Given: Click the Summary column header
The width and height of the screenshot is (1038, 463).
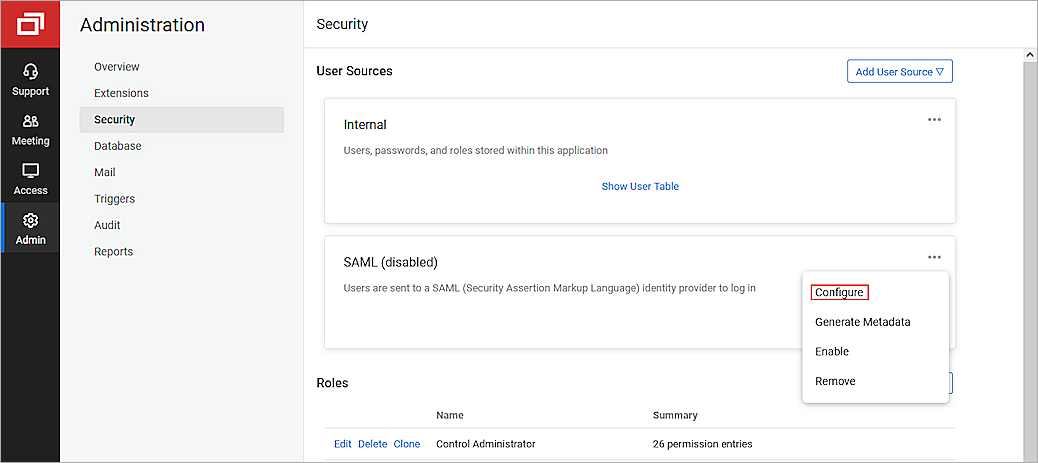Looking at the screenshot, I should click(x=675, y=415).
